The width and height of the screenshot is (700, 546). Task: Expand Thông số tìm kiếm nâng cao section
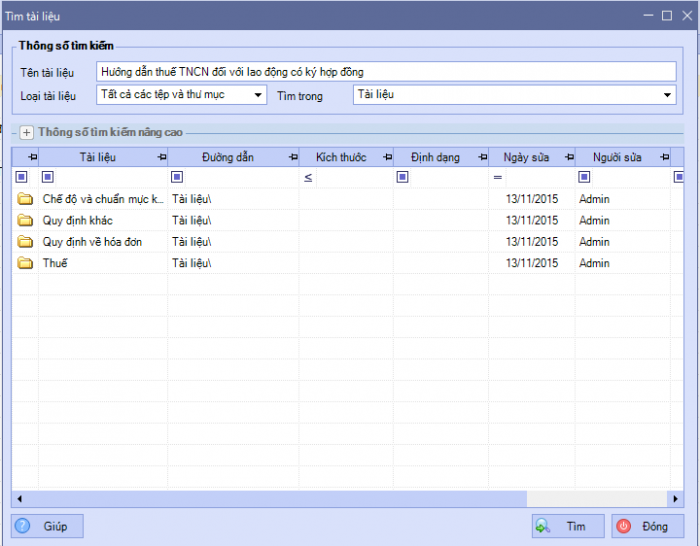[x=27, y=132]
